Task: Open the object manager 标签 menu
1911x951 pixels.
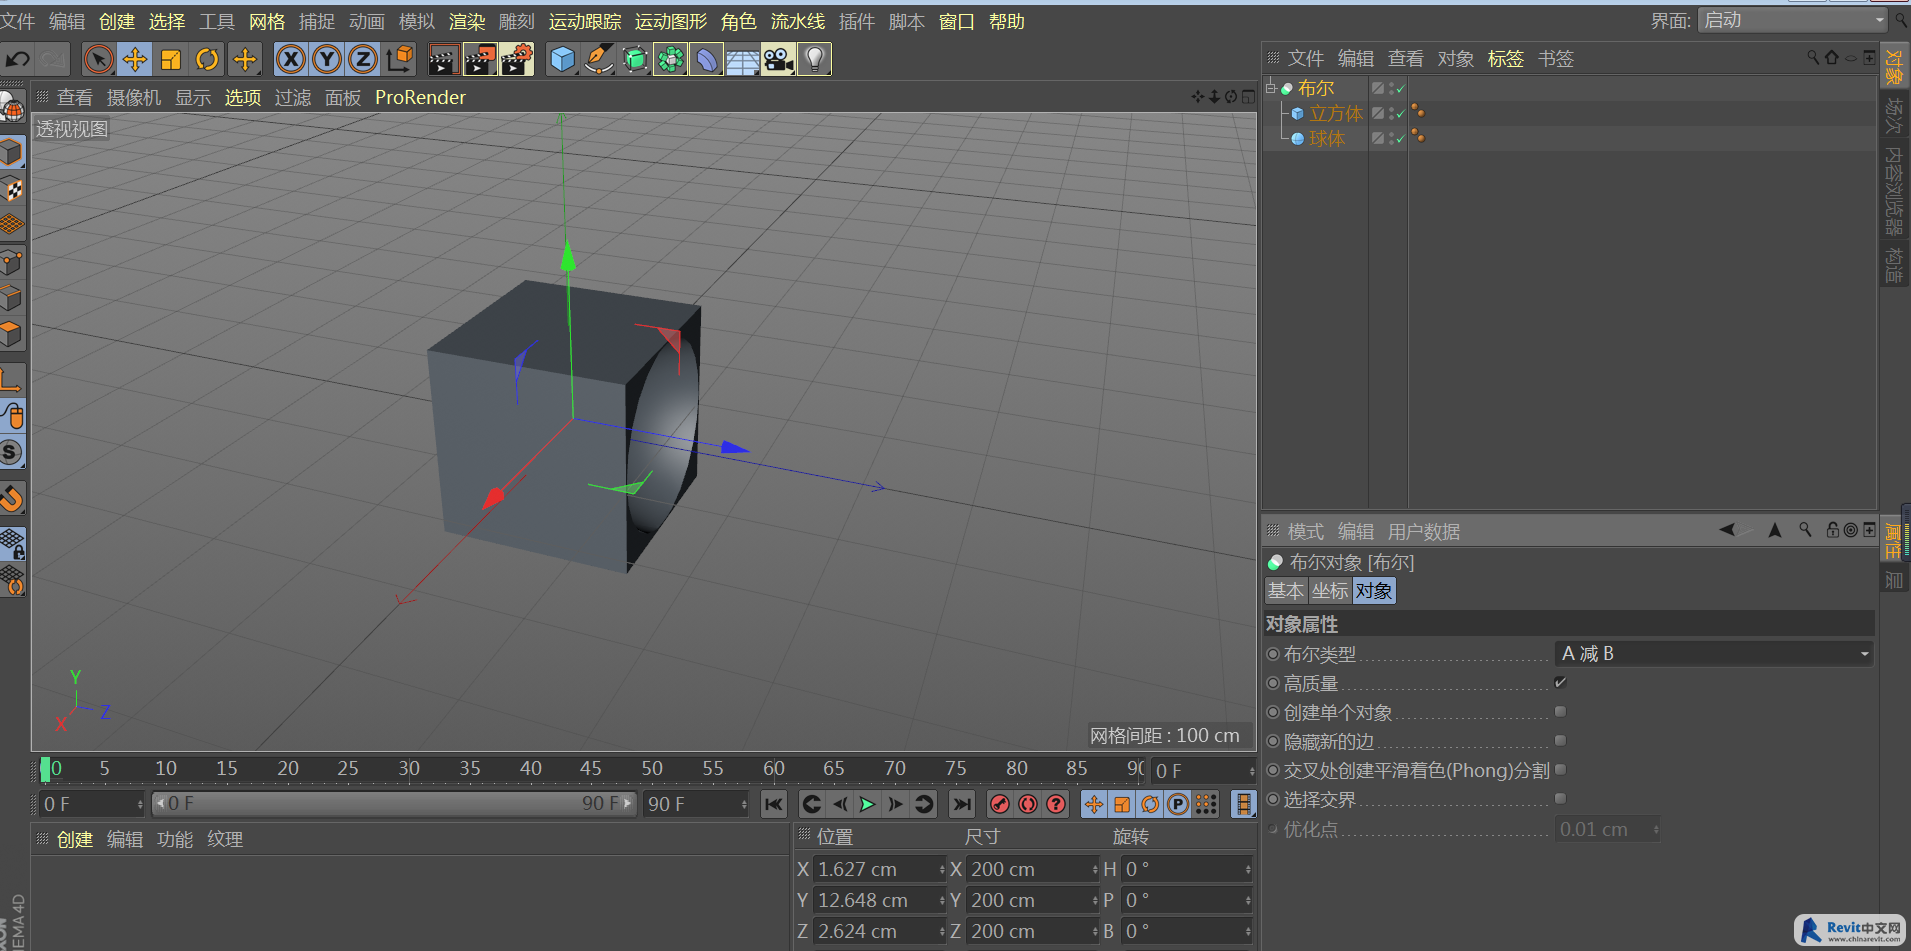Action: (x=1506, y=58)
